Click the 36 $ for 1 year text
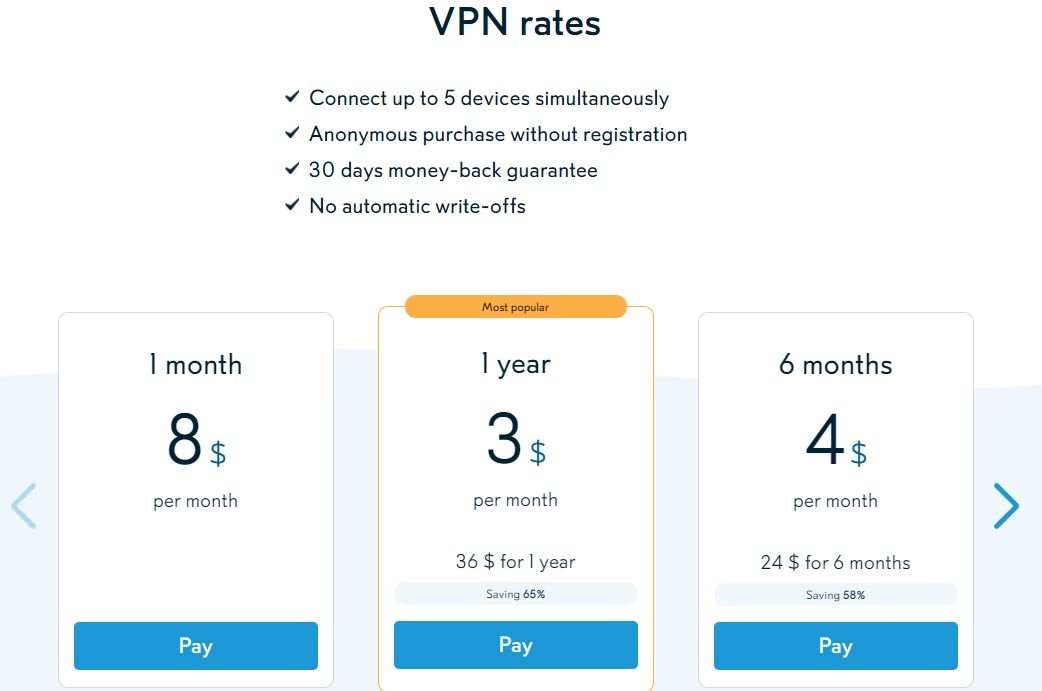The height and width of the screenshot is (691, 1042). coord(515,562)
